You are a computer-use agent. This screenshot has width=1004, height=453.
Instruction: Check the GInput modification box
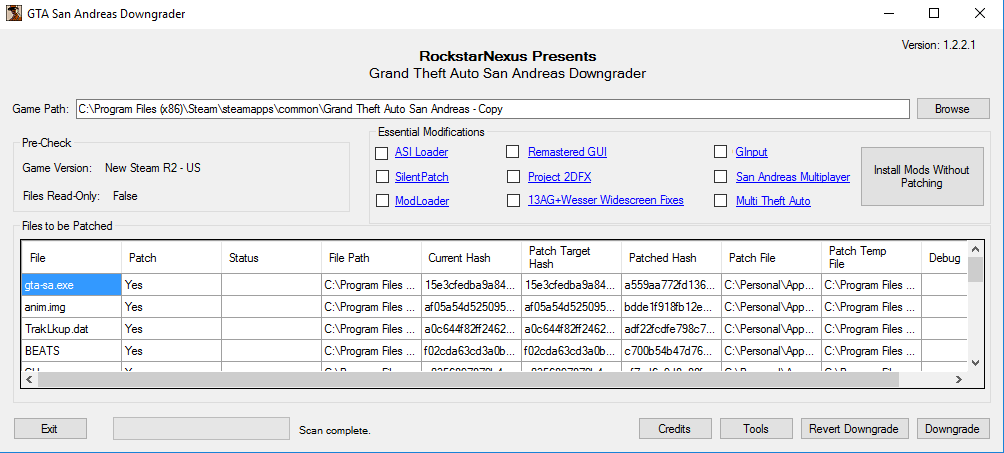720,153
